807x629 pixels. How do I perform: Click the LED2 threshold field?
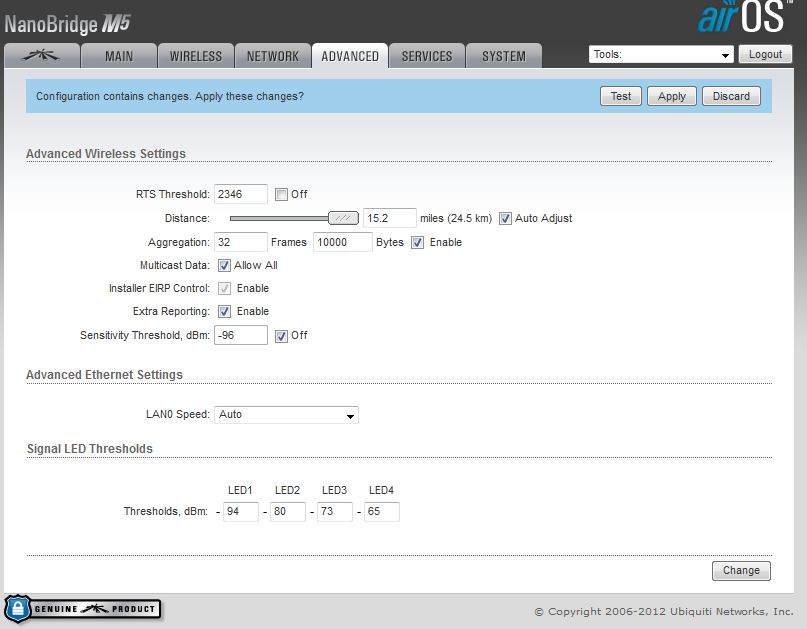288,512
